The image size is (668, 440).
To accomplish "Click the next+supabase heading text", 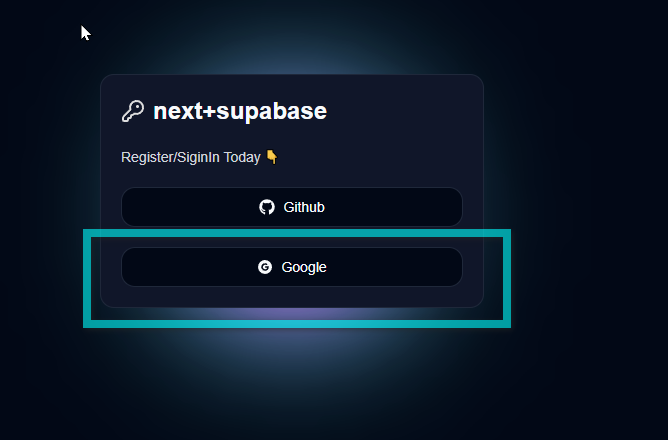I will tap(239, 111).
